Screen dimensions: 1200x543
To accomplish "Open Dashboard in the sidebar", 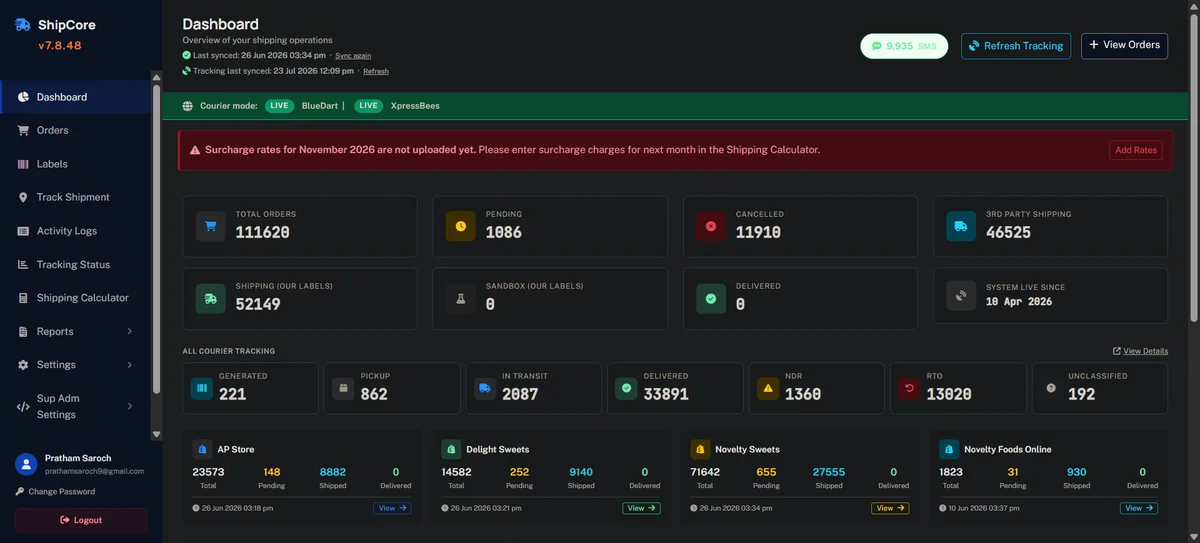I will pyautogui.click(x=75, y=97).
